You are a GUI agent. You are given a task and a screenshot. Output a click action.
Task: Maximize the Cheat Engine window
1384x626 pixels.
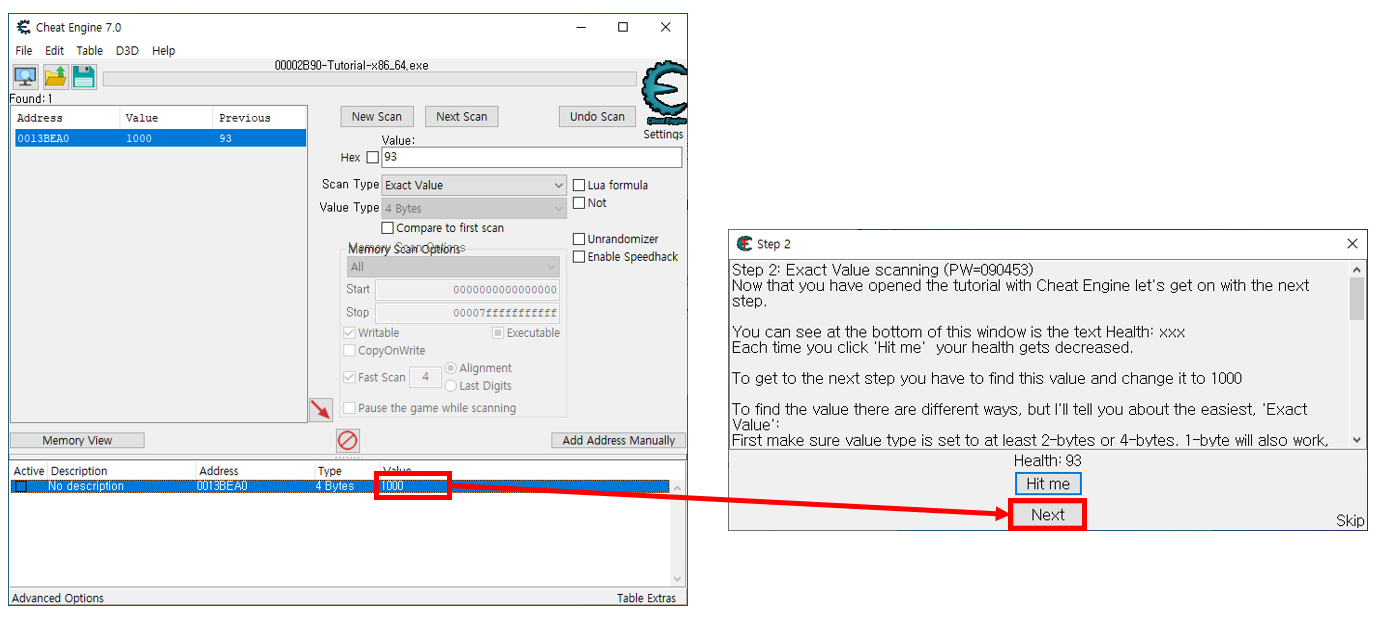tap(623, 27)
